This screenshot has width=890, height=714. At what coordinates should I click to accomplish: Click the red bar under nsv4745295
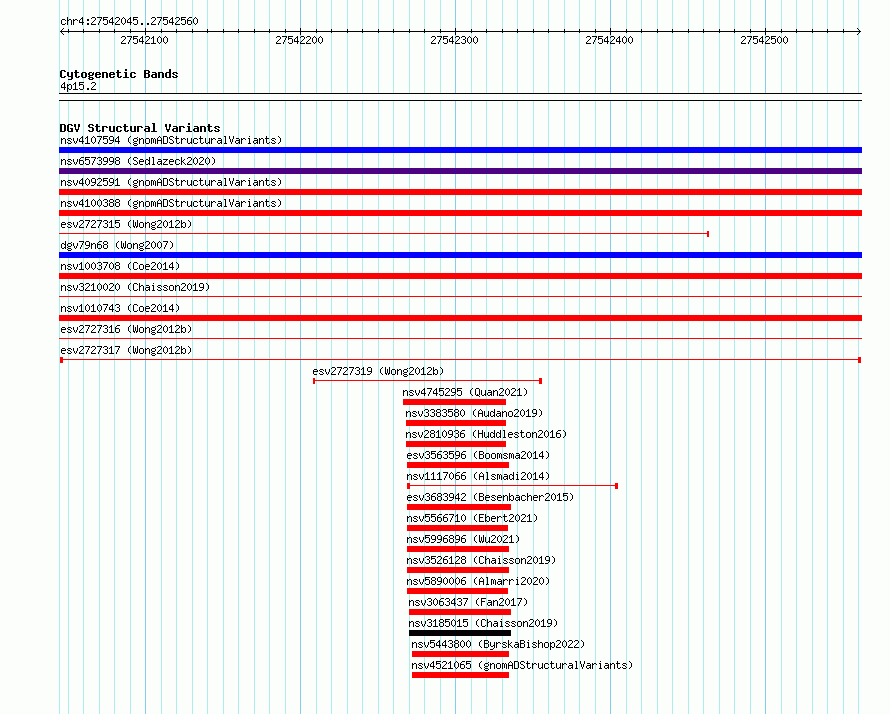(454, 402)
